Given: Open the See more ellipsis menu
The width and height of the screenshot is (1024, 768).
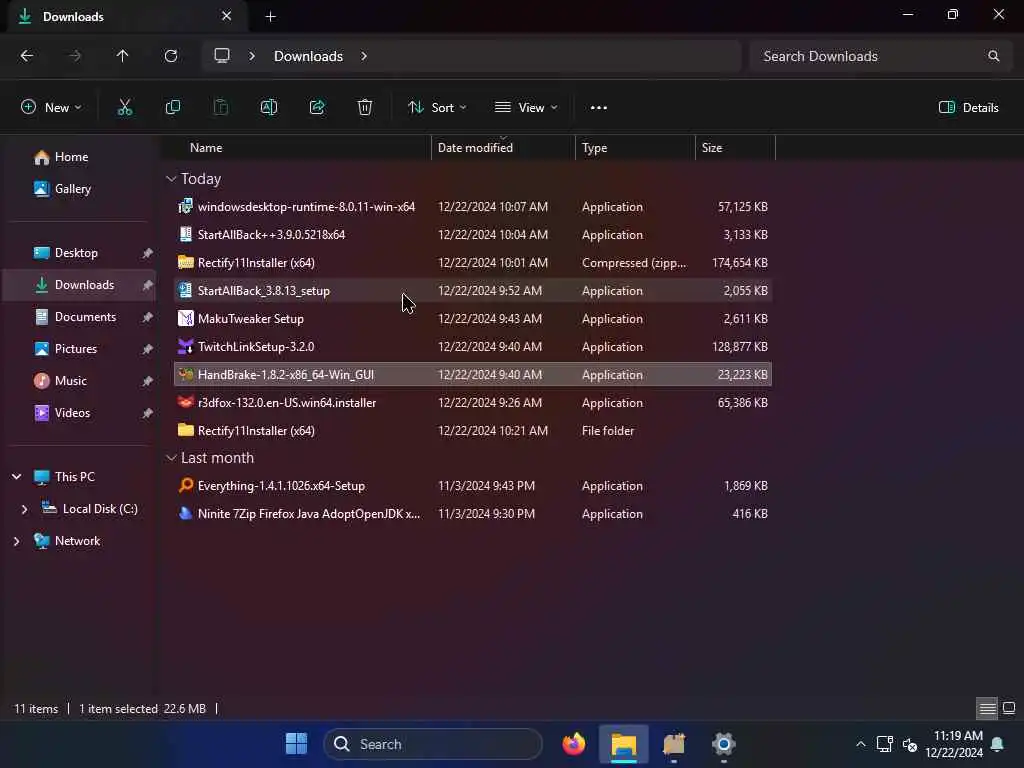Looking at the screenshot, I should pyautogui.click(x=599, y=108).
